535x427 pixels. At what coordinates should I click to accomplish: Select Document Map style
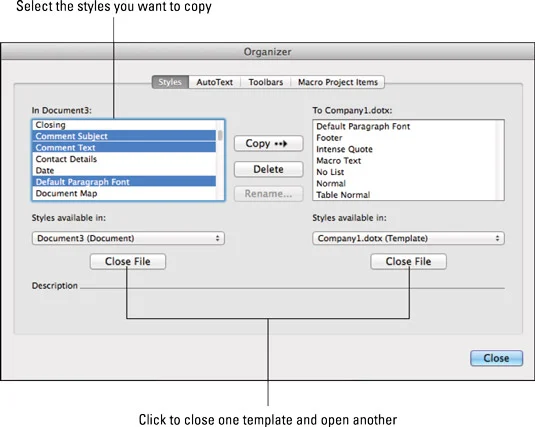tap(124, 193)
